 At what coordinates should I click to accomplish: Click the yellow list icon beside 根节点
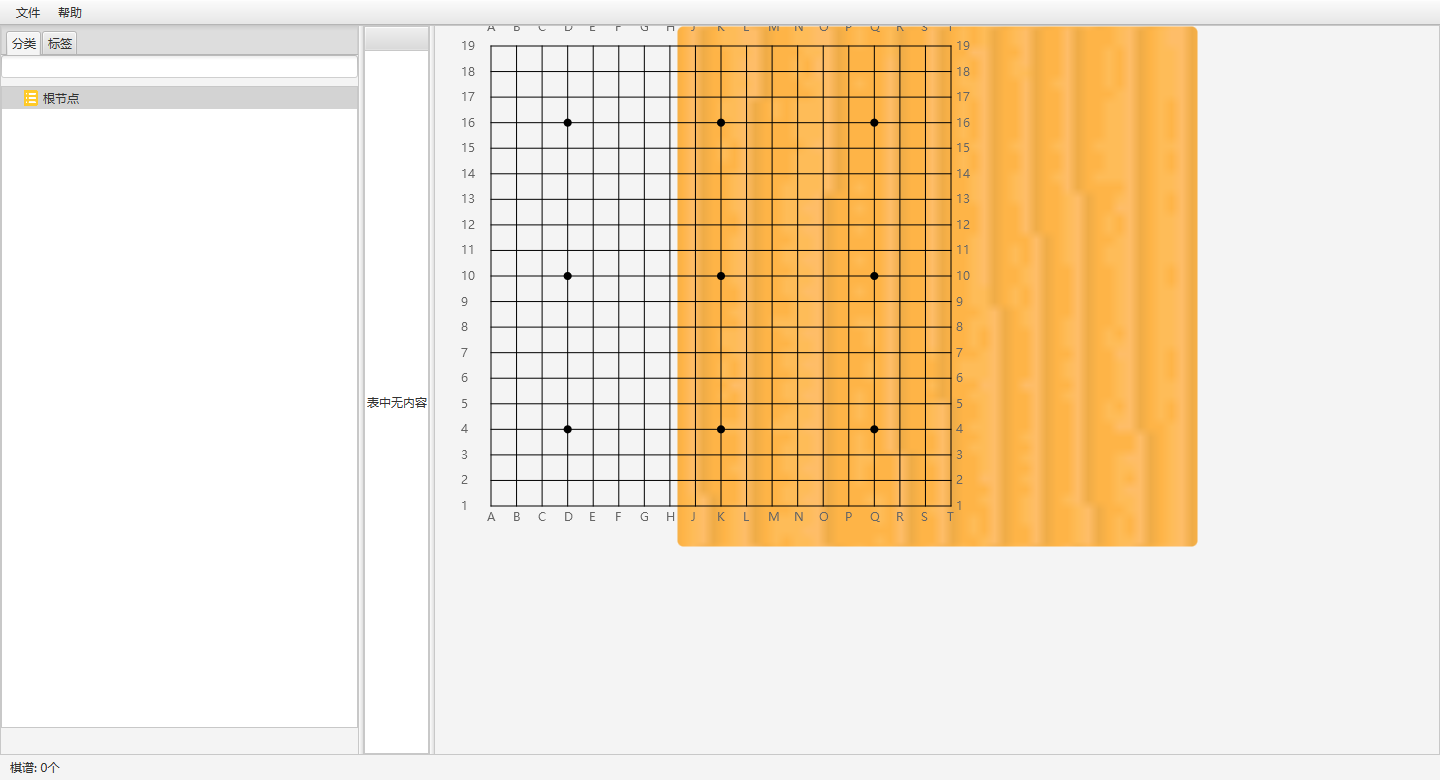click(x=30, y=98)
